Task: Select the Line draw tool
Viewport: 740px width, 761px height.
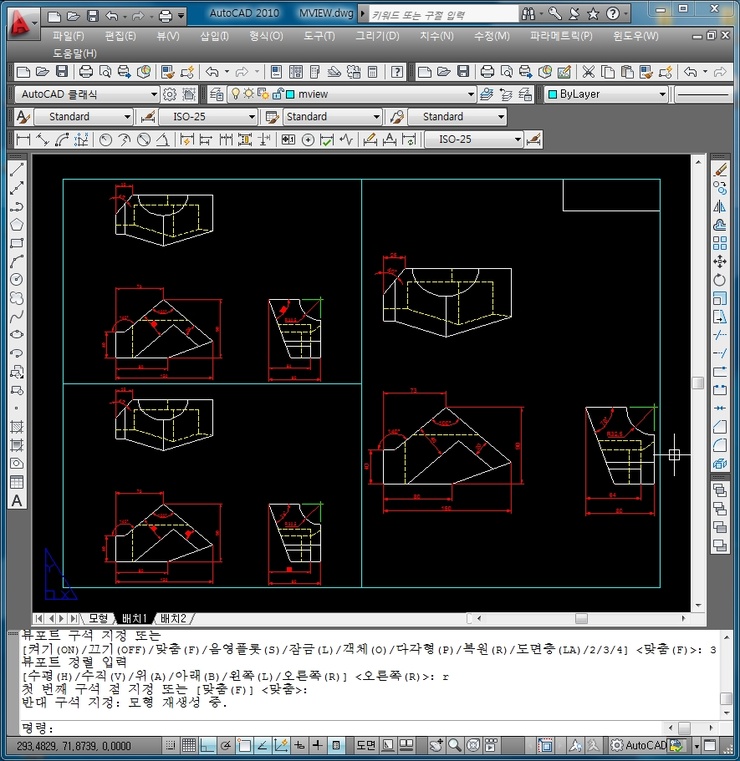Action: (x=17, y=169)
